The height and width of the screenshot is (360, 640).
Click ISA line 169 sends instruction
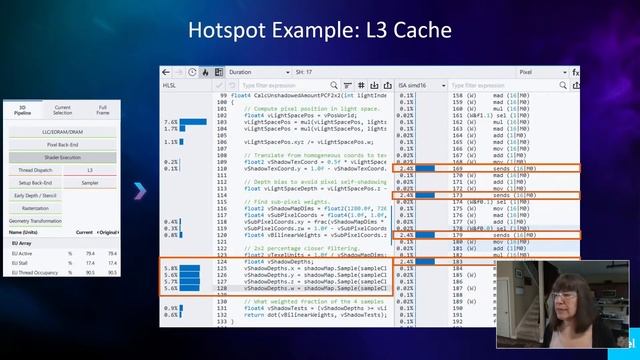486,168
